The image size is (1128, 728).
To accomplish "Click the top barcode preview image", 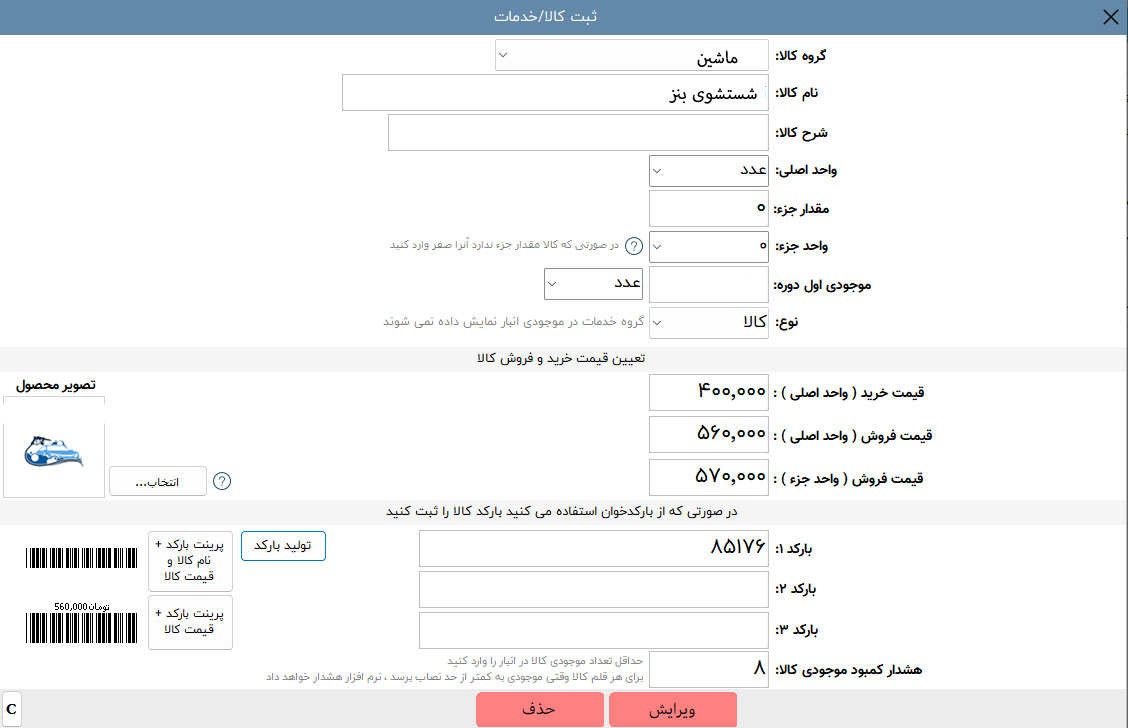I will coord(81,558).
